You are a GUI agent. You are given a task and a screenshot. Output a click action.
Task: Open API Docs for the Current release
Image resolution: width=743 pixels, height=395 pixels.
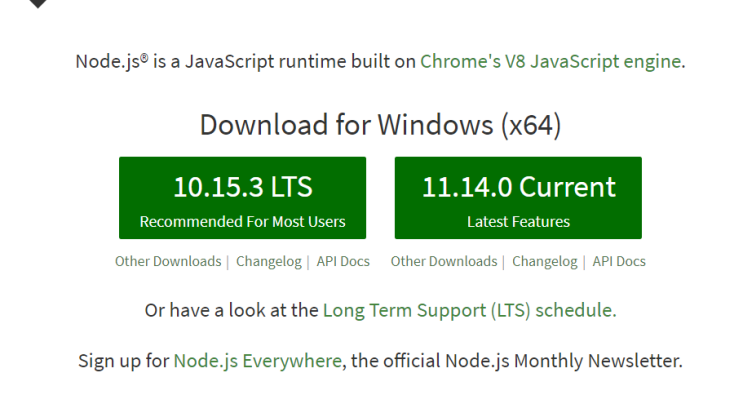(619, 261)
